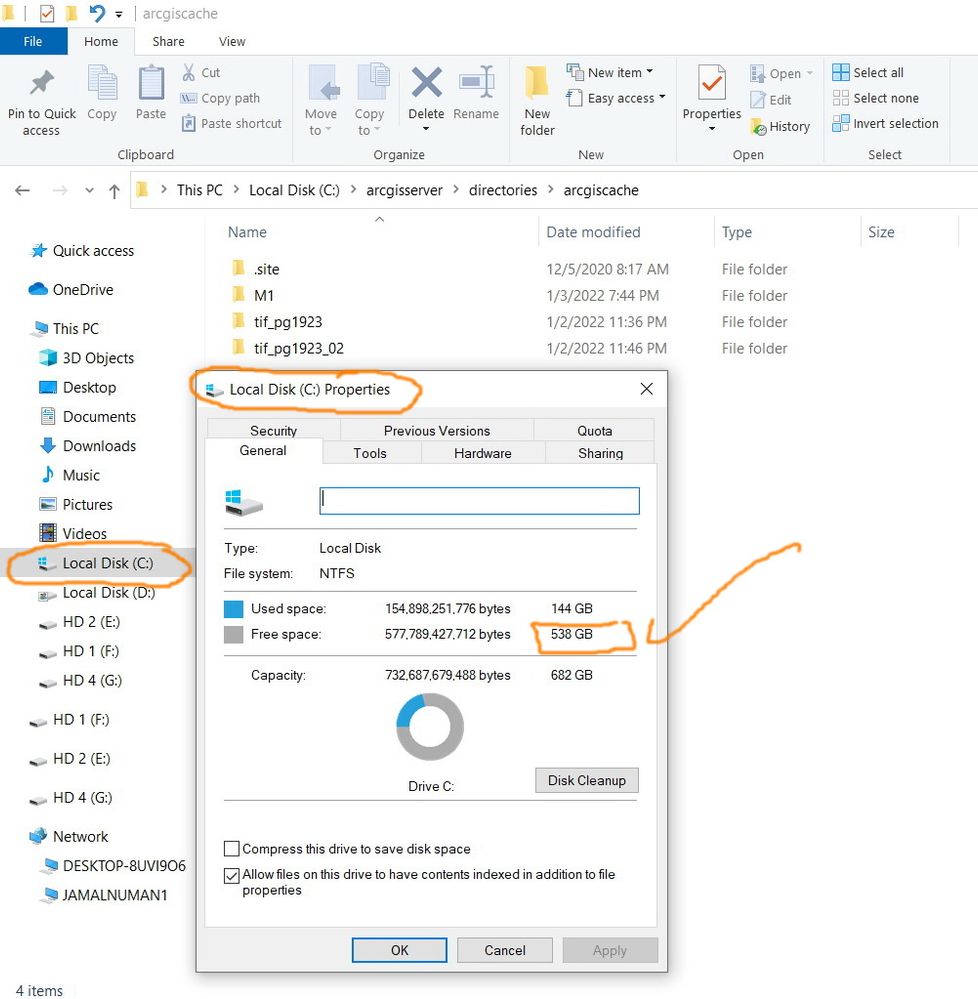Open the Security tab in Properties
The width and height of the screenshot is (978, 999).
click(273, 430)
